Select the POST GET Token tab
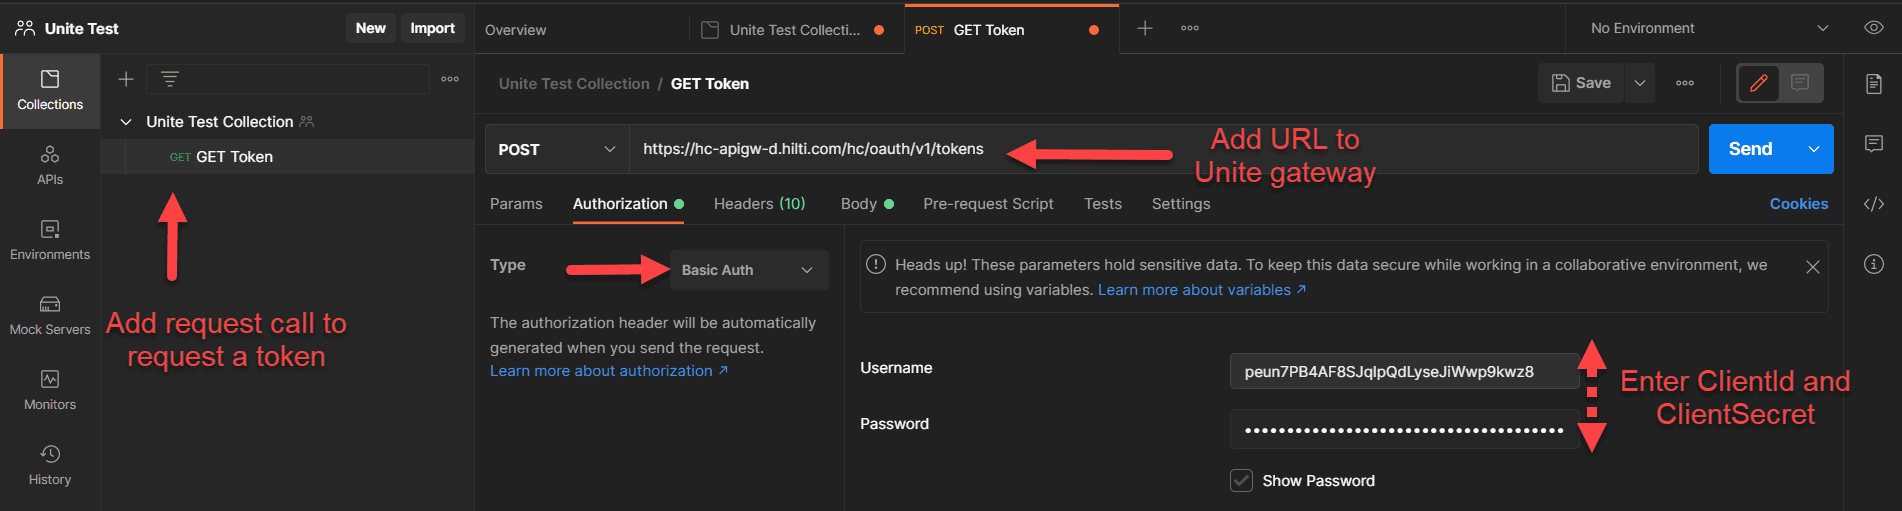This screenshot has height=511, width=1902. pyautogui.click(x=1010, y=29)
